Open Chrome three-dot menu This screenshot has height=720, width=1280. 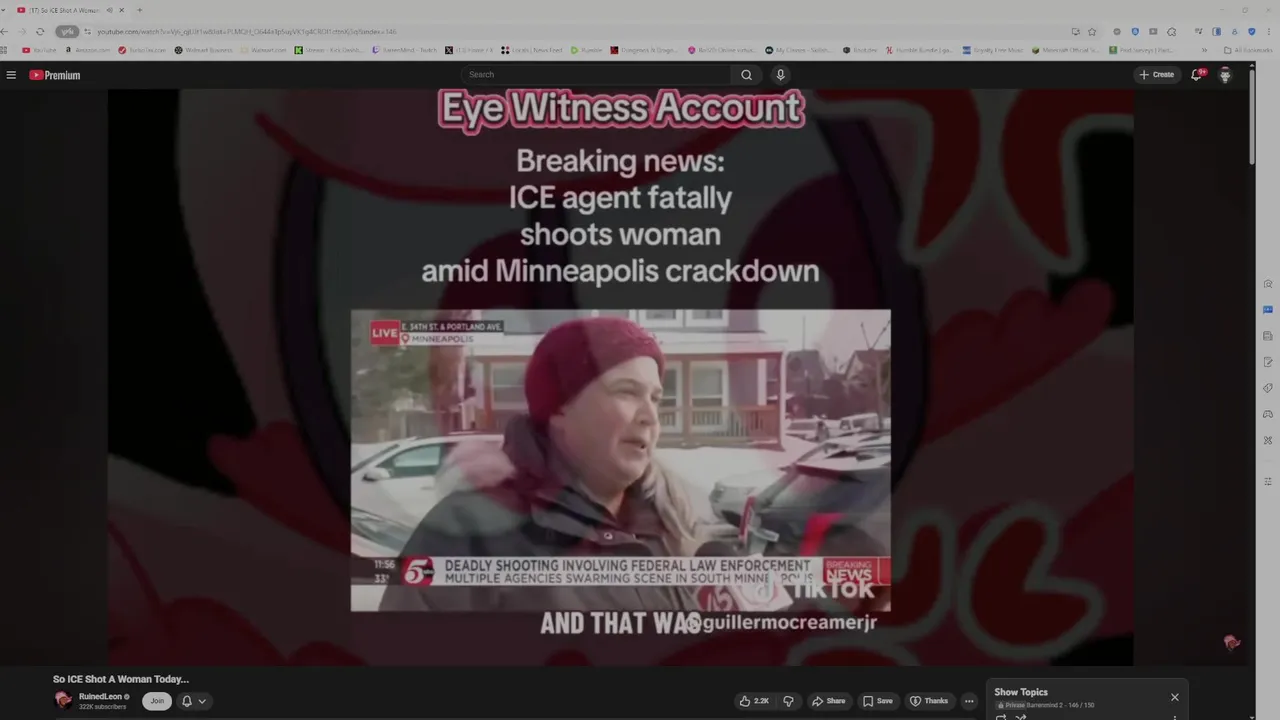tap(1268, 31)
